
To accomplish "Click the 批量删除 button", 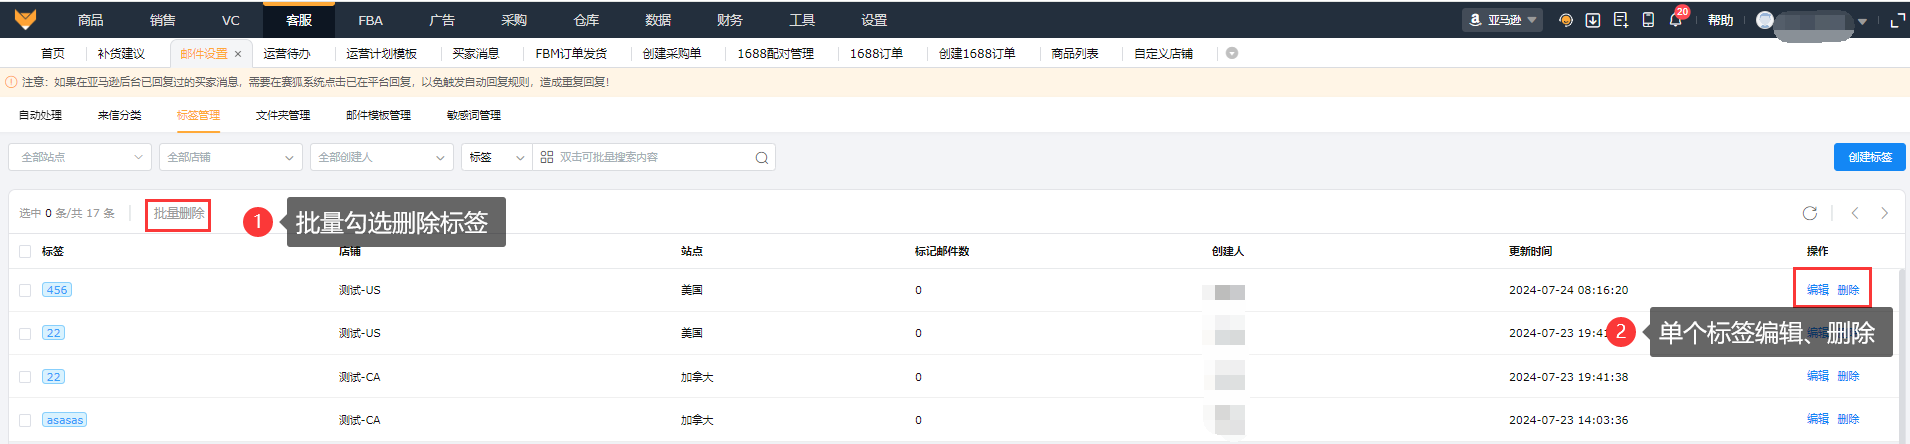I will [x=179, y=214].
